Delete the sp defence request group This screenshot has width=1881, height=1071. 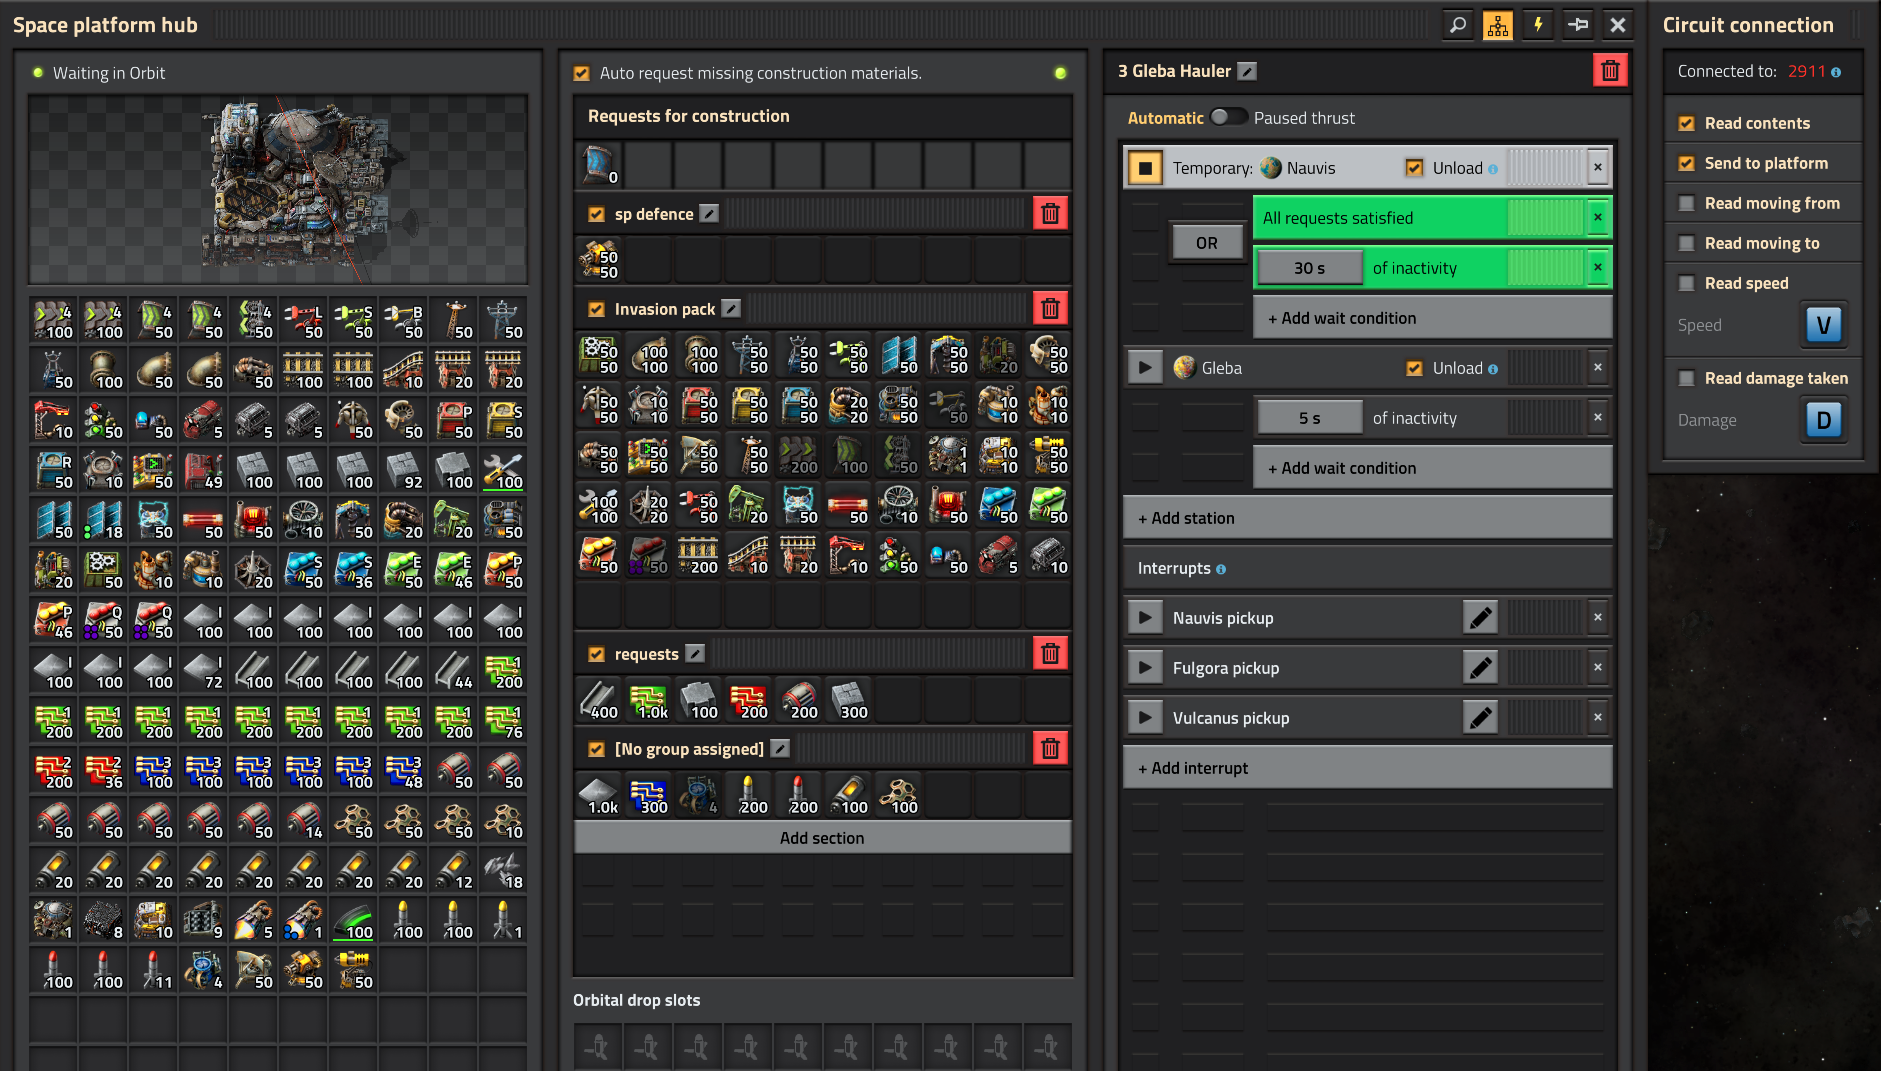tap(1050, 213)
